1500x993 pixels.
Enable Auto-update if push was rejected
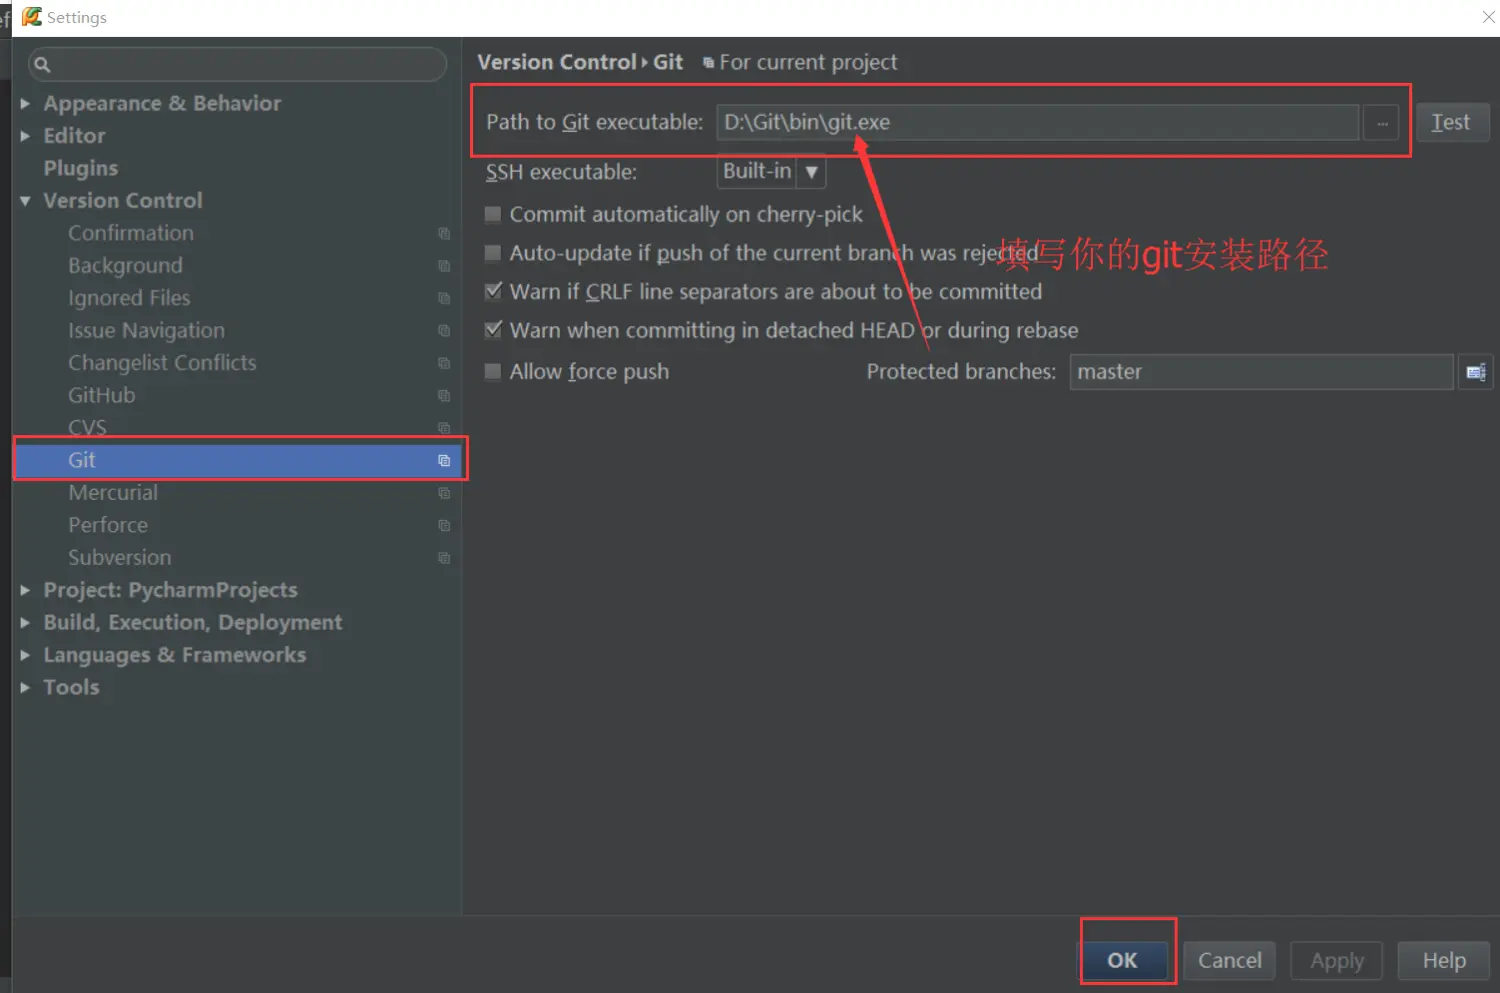tap(492, 253)
